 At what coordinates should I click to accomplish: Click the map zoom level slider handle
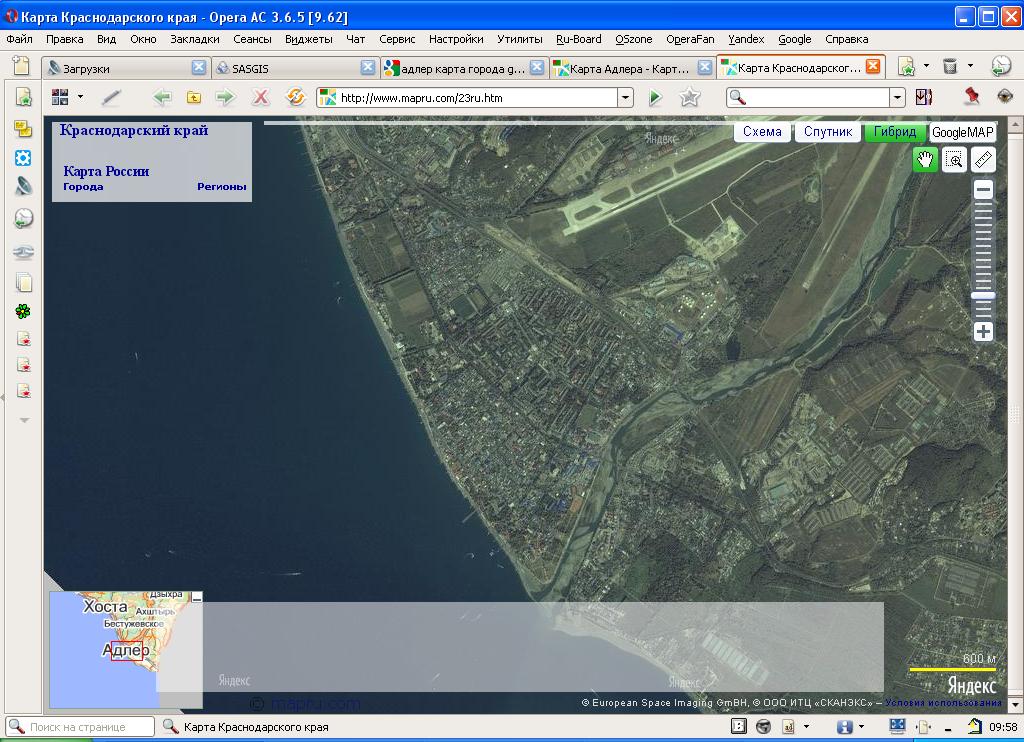983,296
